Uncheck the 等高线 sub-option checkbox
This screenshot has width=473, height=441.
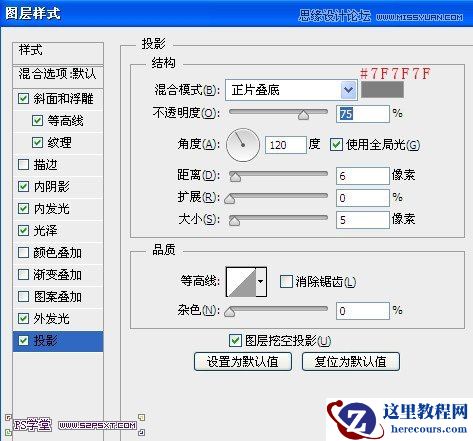tap(37, 121)
